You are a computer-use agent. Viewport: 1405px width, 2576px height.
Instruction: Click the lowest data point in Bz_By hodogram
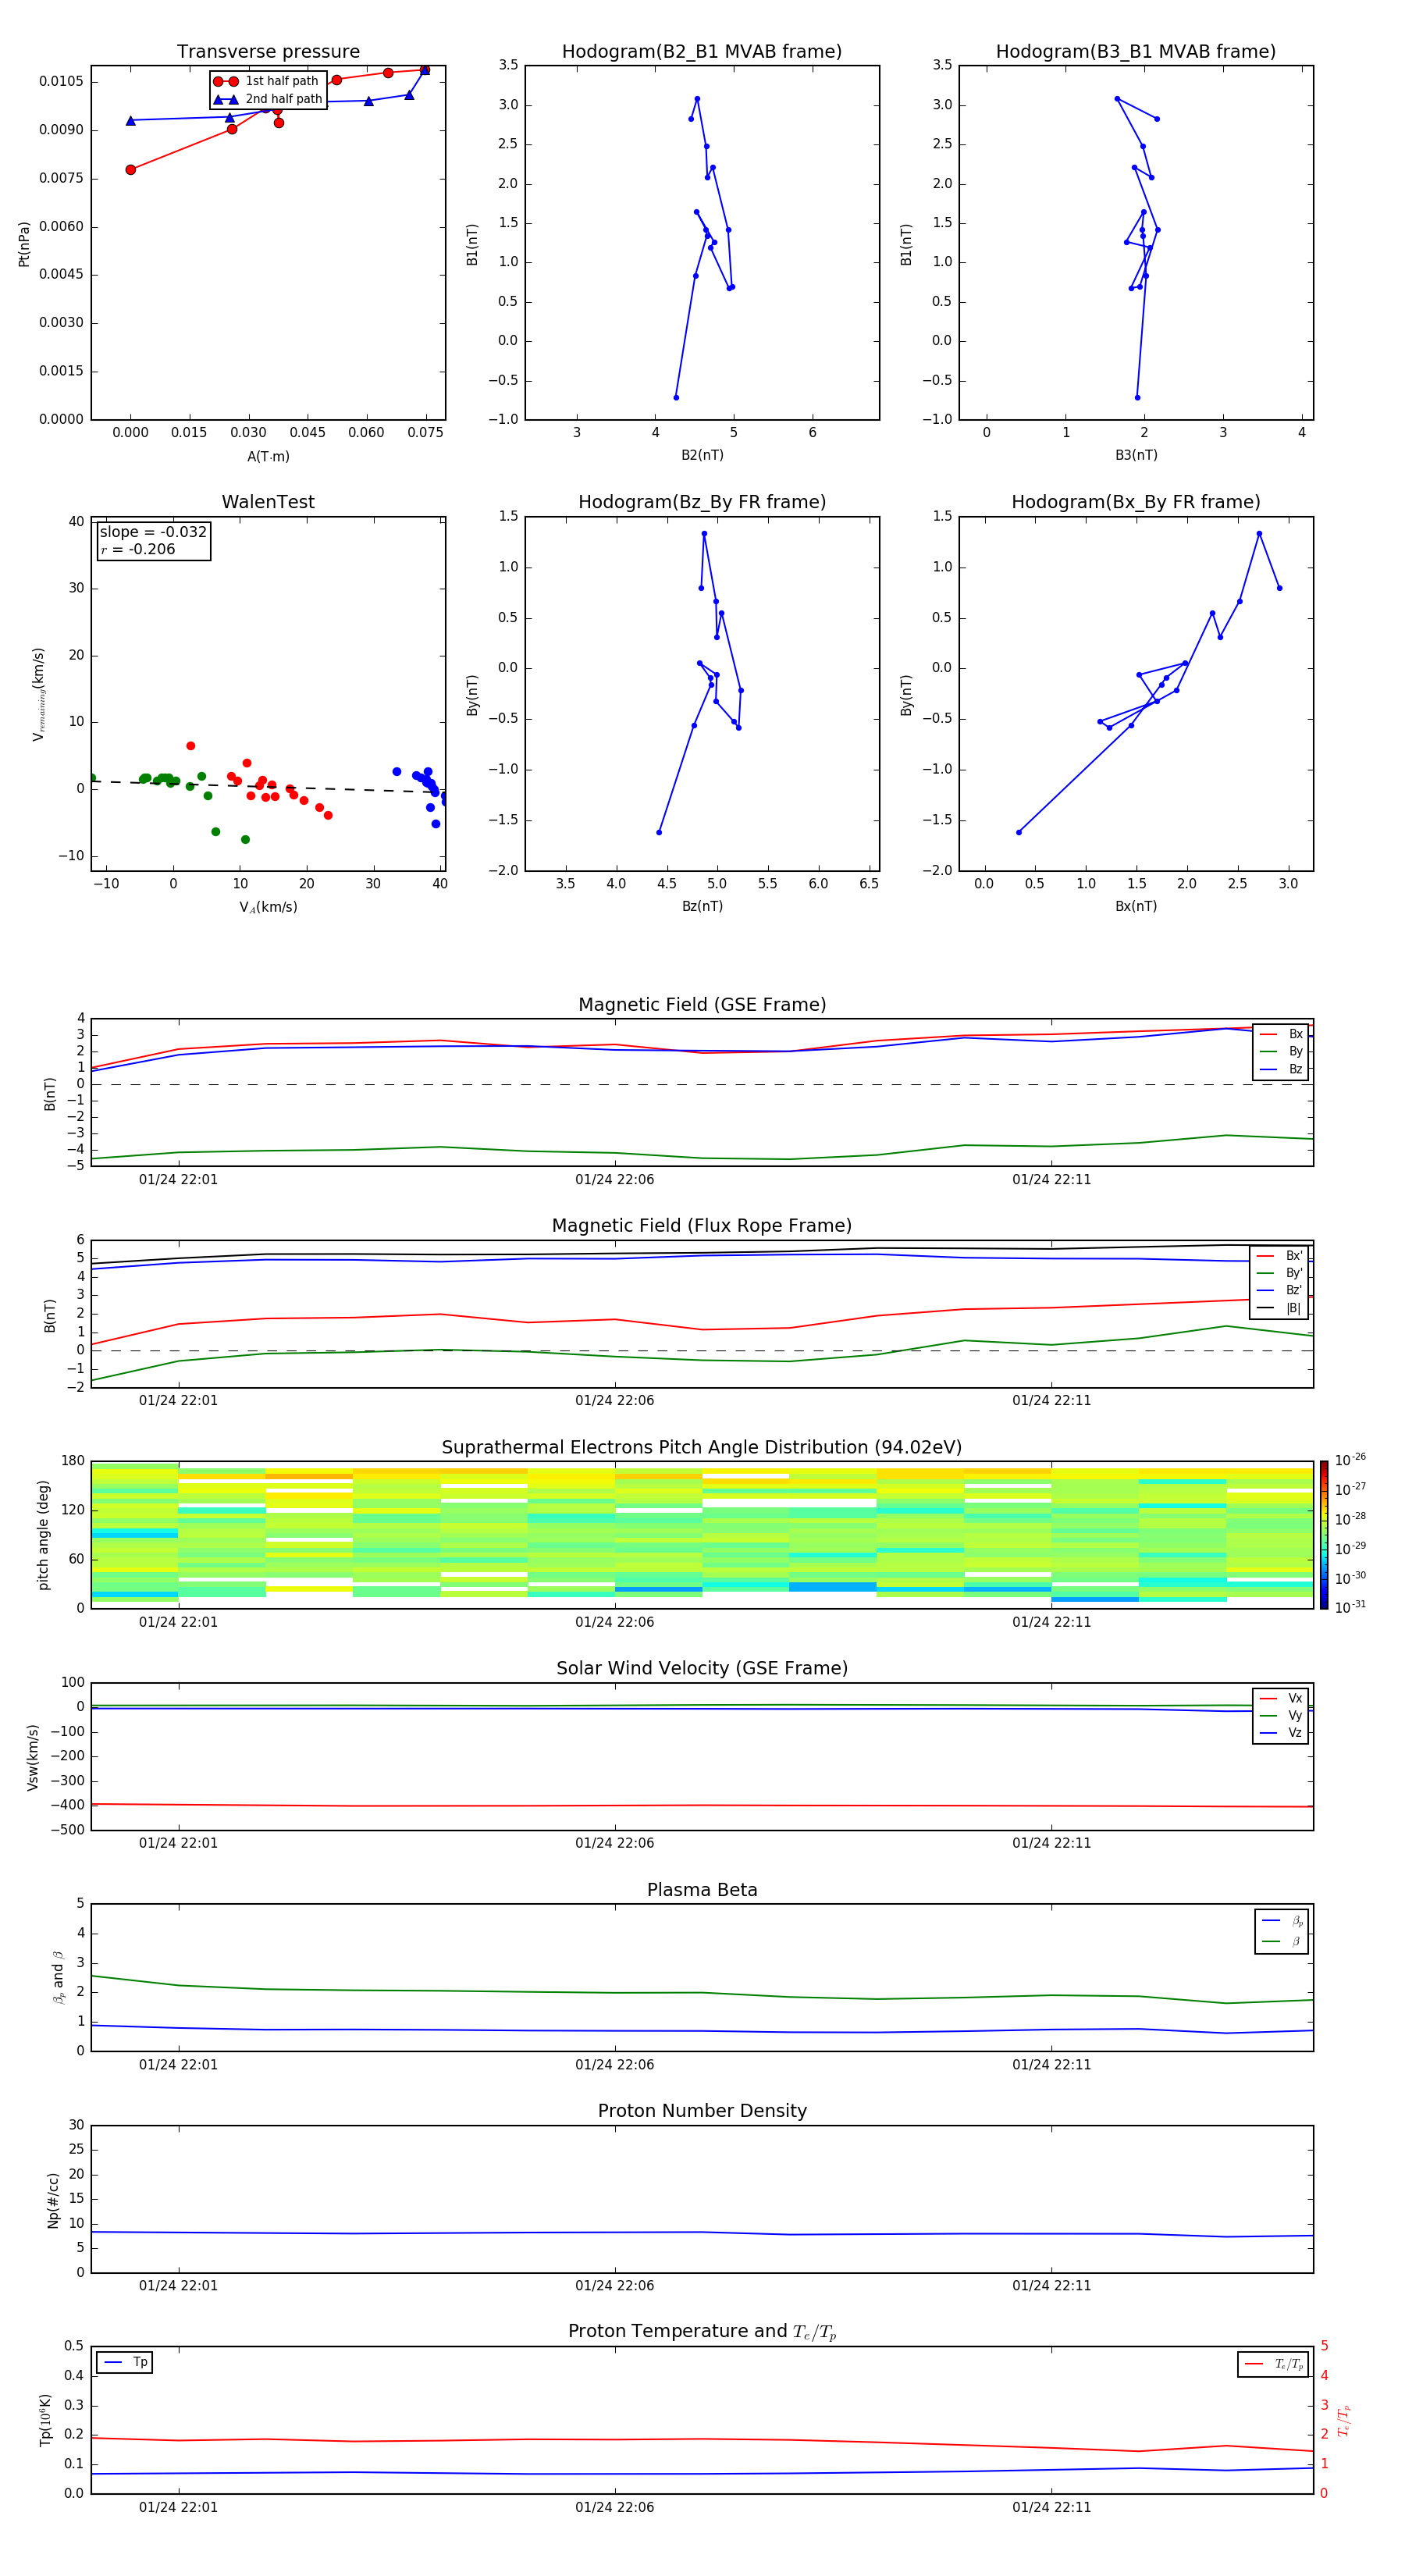tap(659, 832)
